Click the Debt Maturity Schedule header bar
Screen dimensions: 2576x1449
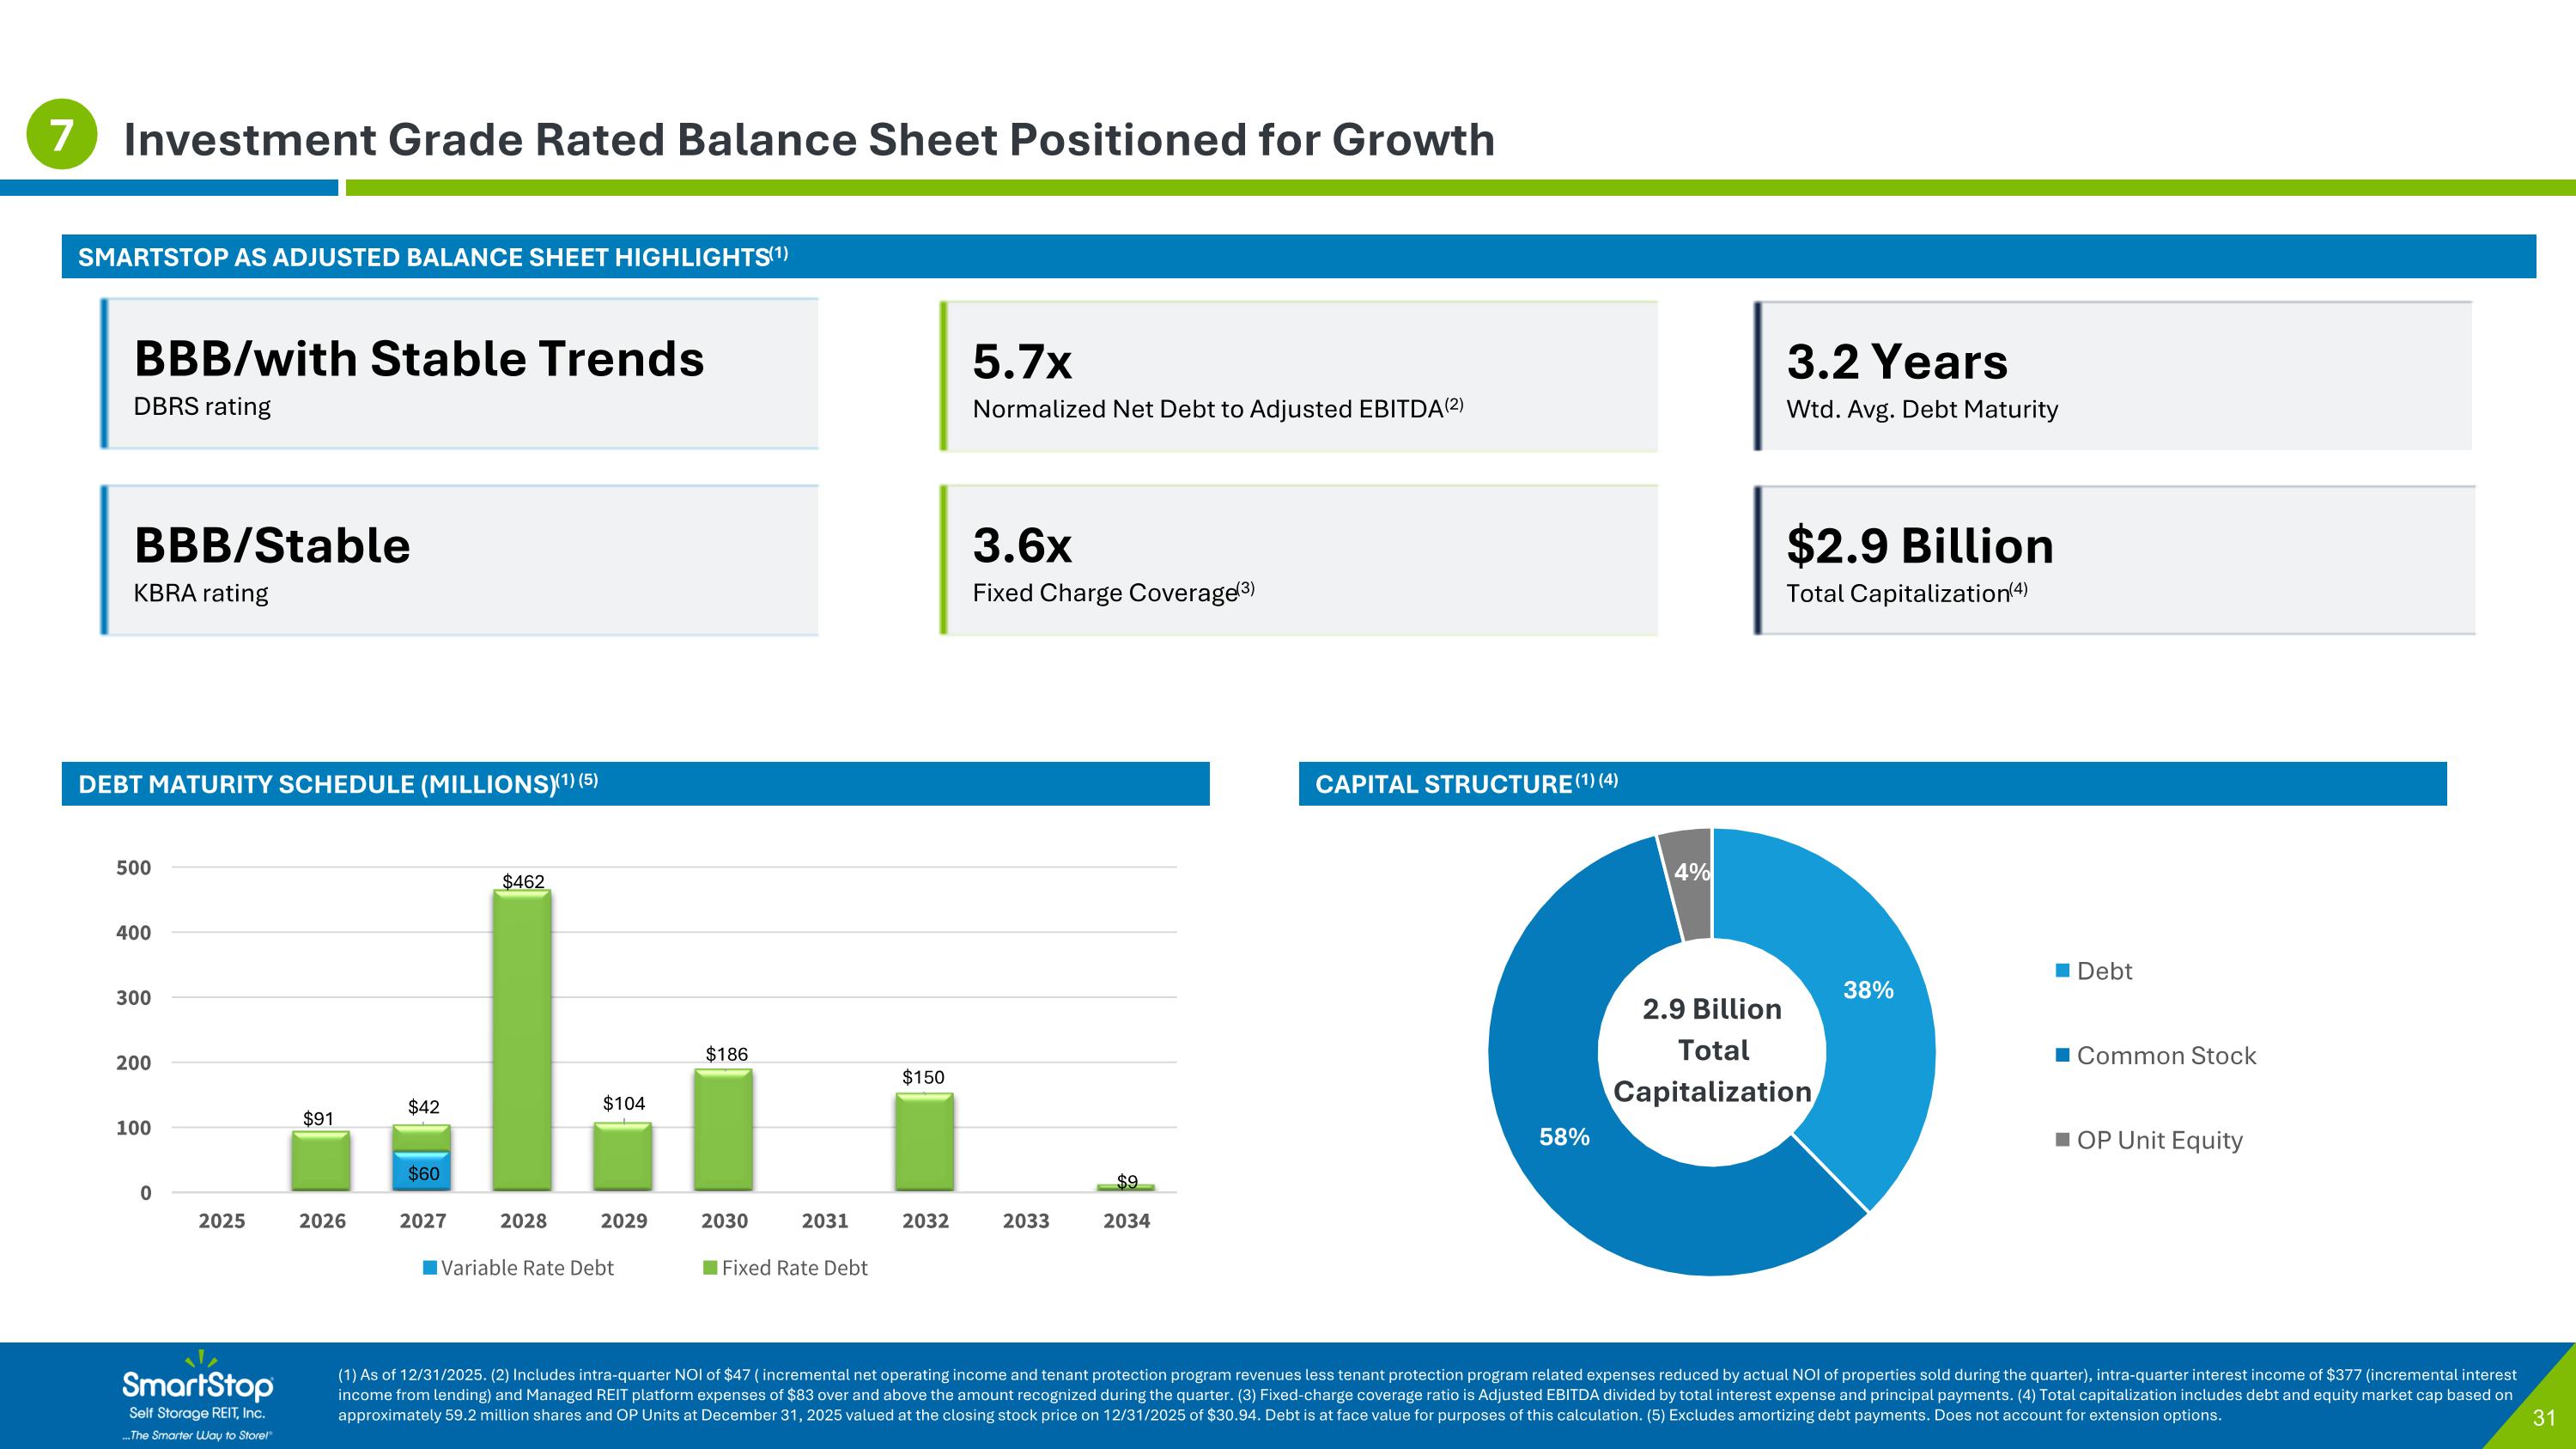[635, 784]
